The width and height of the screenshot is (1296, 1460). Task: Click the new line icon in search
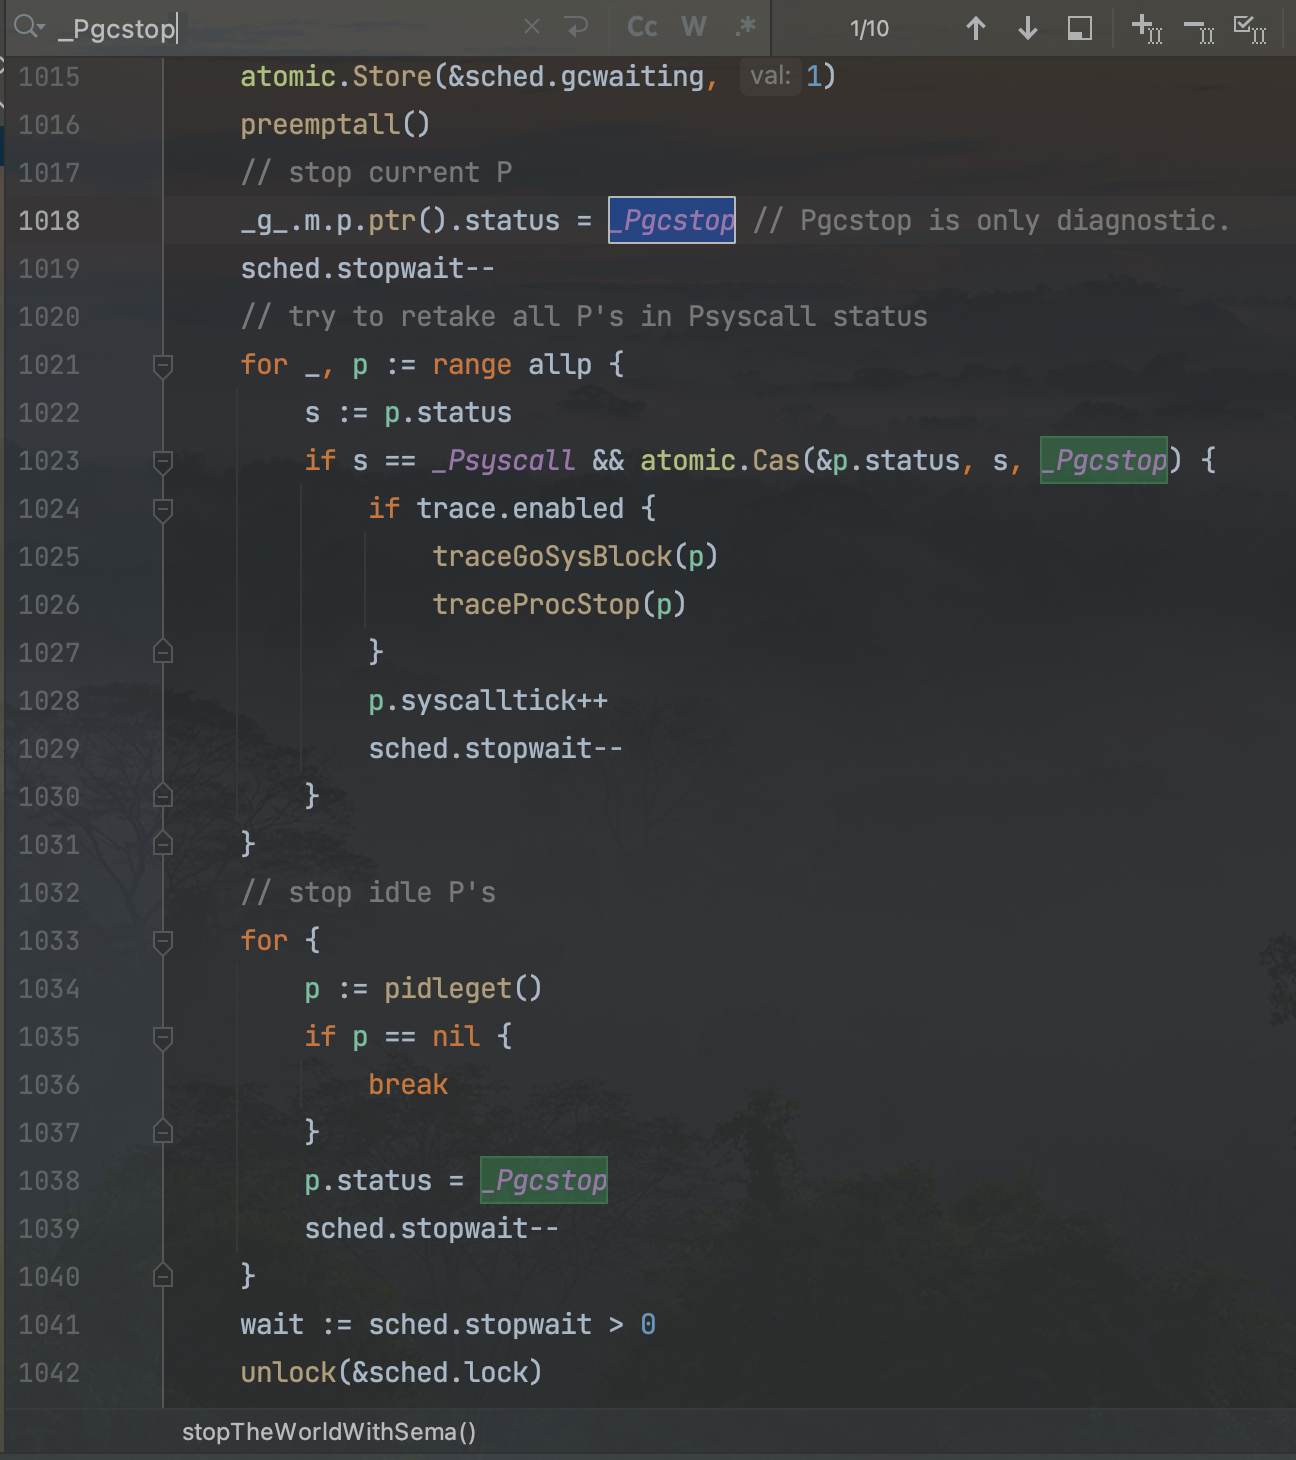pyautogui.click(x=577, y=27)
